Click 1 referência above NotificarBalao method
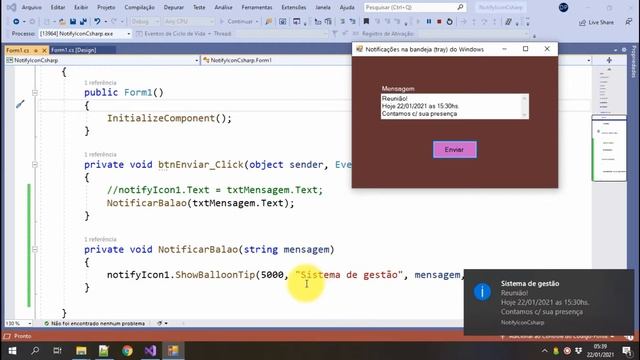The width and height of the screenshot is (640, 360). (100, 239)
